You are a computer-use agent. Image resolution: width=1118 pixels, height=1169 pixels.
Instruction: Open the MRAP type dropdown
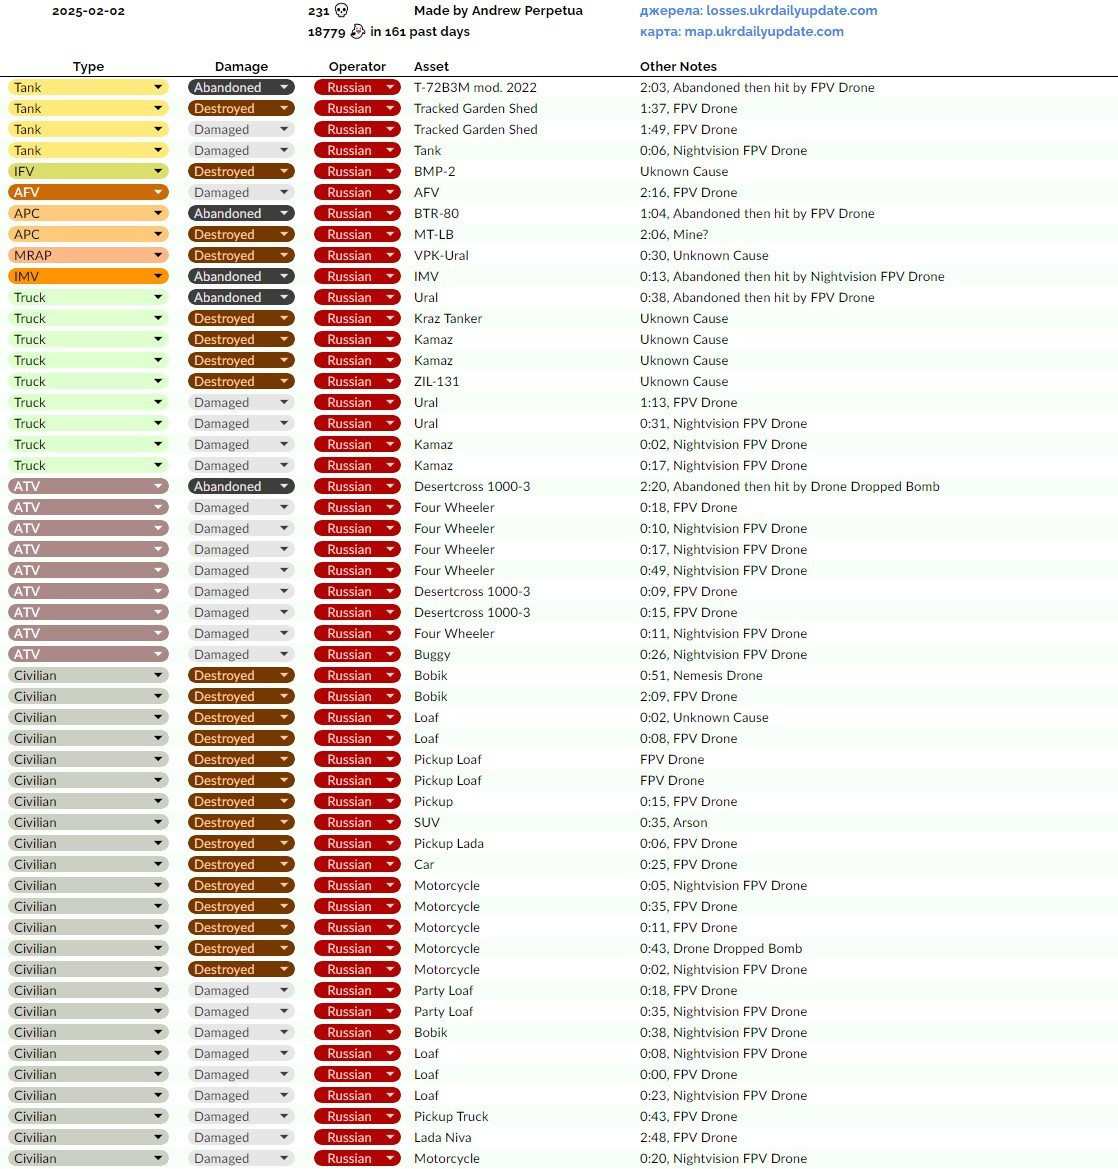pos(88,255)
